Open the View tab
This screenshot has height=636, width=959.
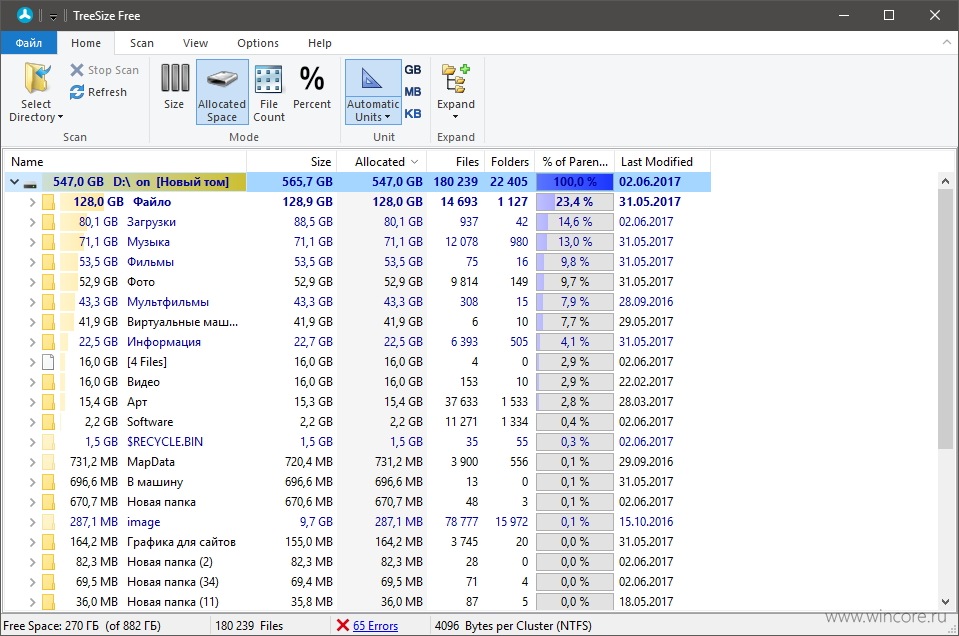pos(195,43)
